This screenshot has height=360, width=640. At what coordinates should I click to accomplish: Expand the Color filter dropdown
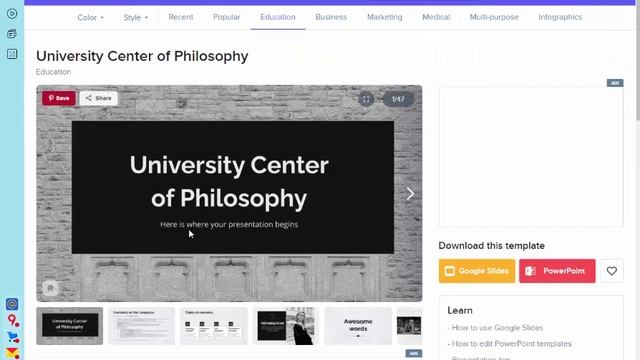[91, 18]
